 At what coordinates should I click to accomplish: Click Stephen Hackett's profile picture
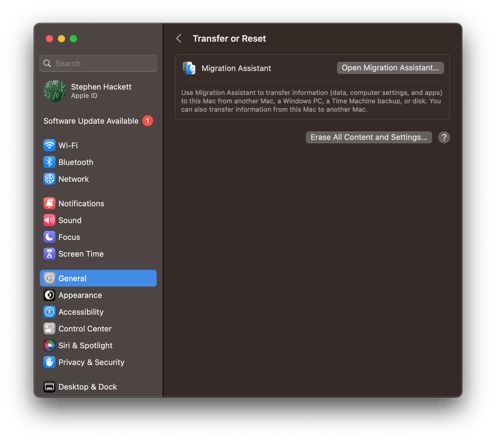coord(54,91)
